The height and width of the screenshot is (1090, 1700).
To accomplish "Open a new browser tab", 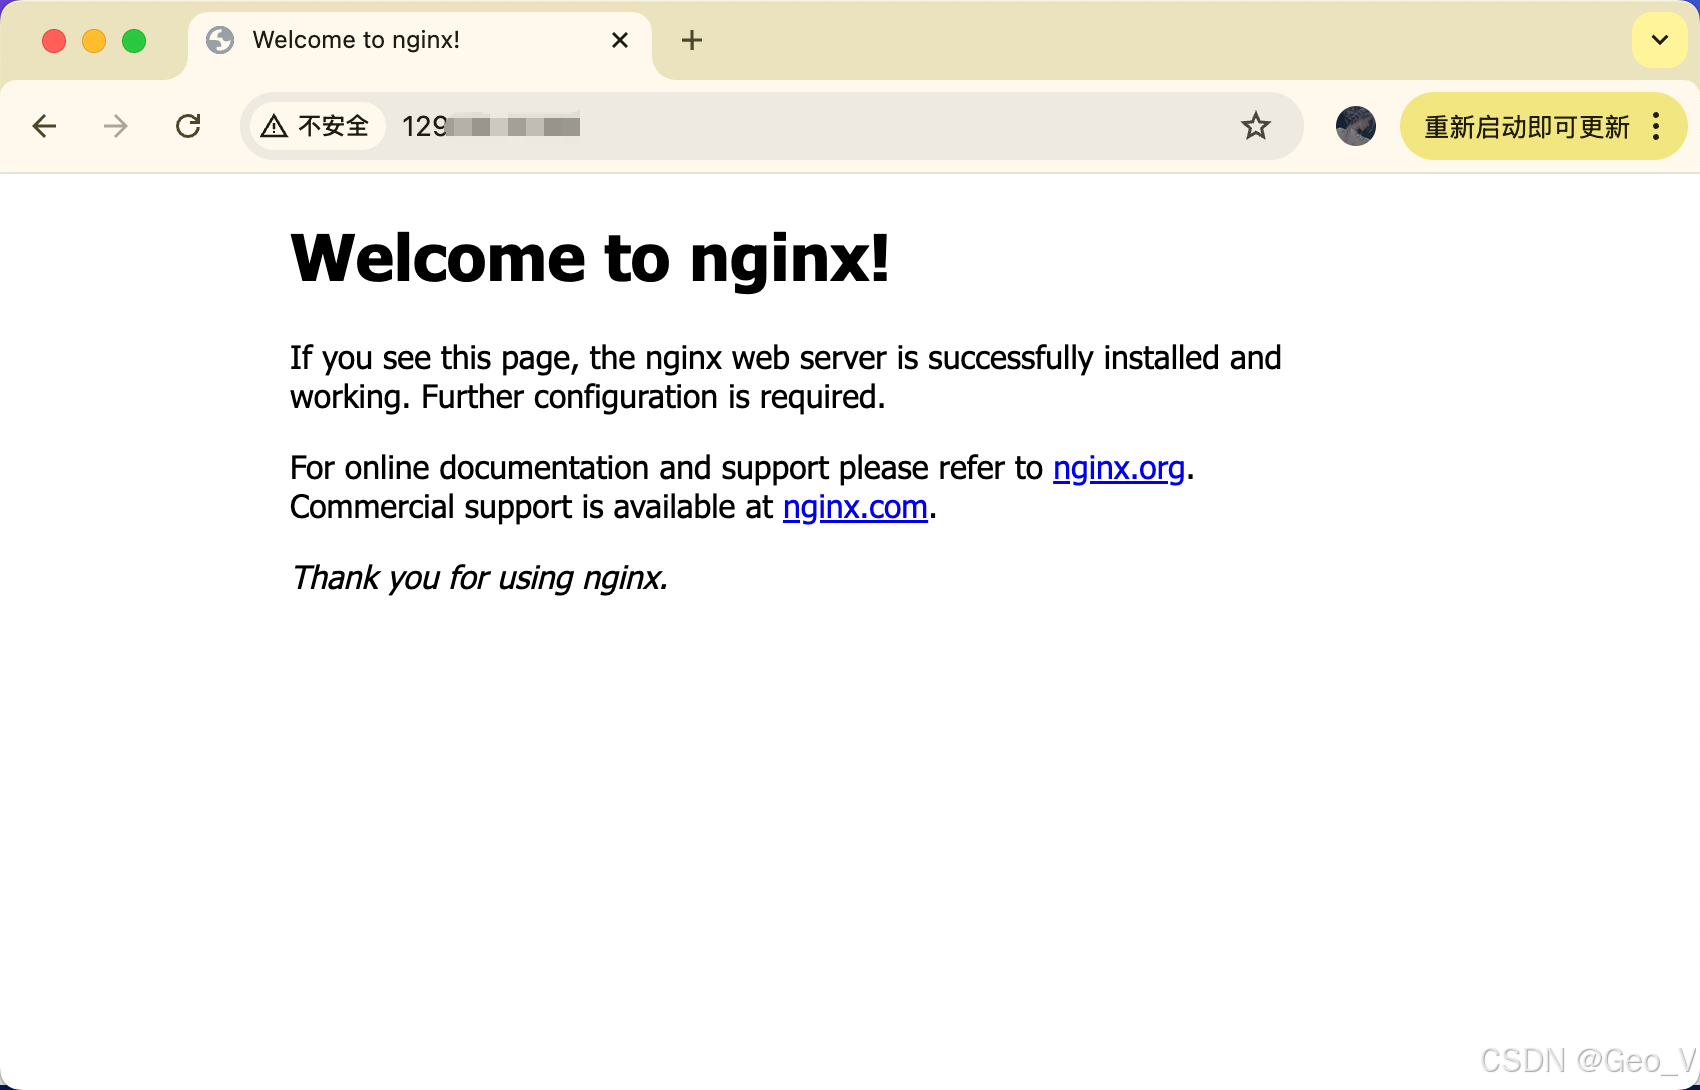I will pyautogui.click(x=691, y=40).
